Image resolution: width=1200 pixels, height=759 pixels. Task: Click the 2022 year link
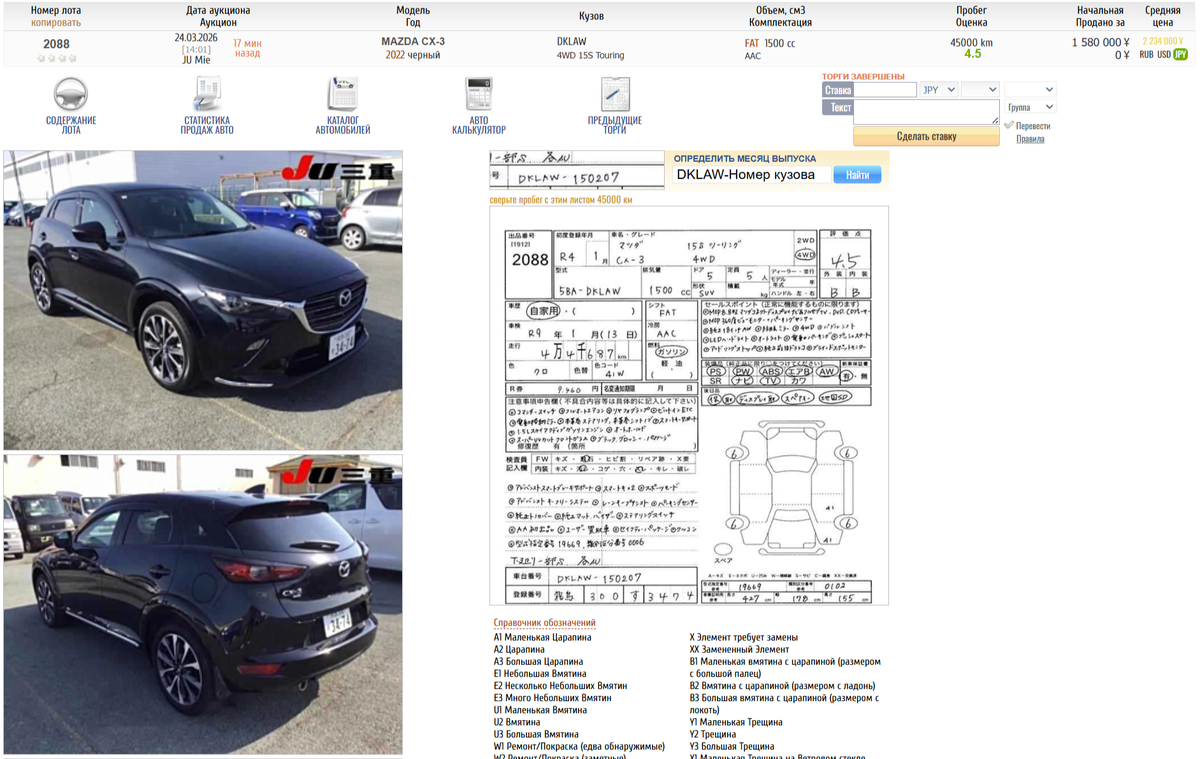click(395, 55)
